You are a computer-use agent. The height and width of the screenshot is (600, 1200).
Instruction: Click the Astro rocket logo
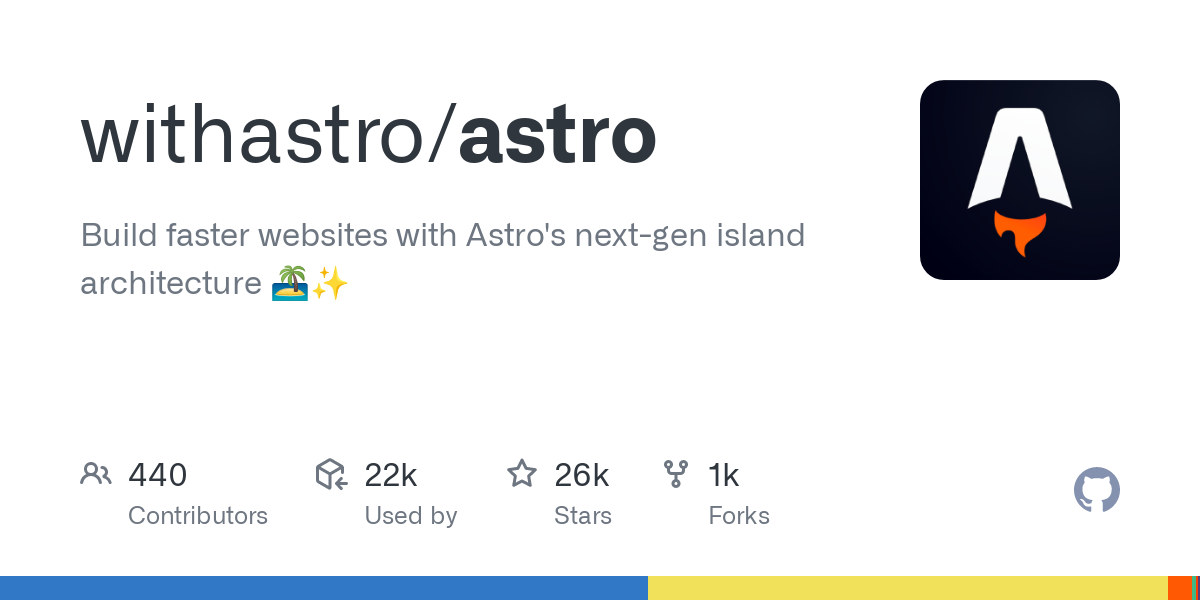click(x=1019, y=180)
